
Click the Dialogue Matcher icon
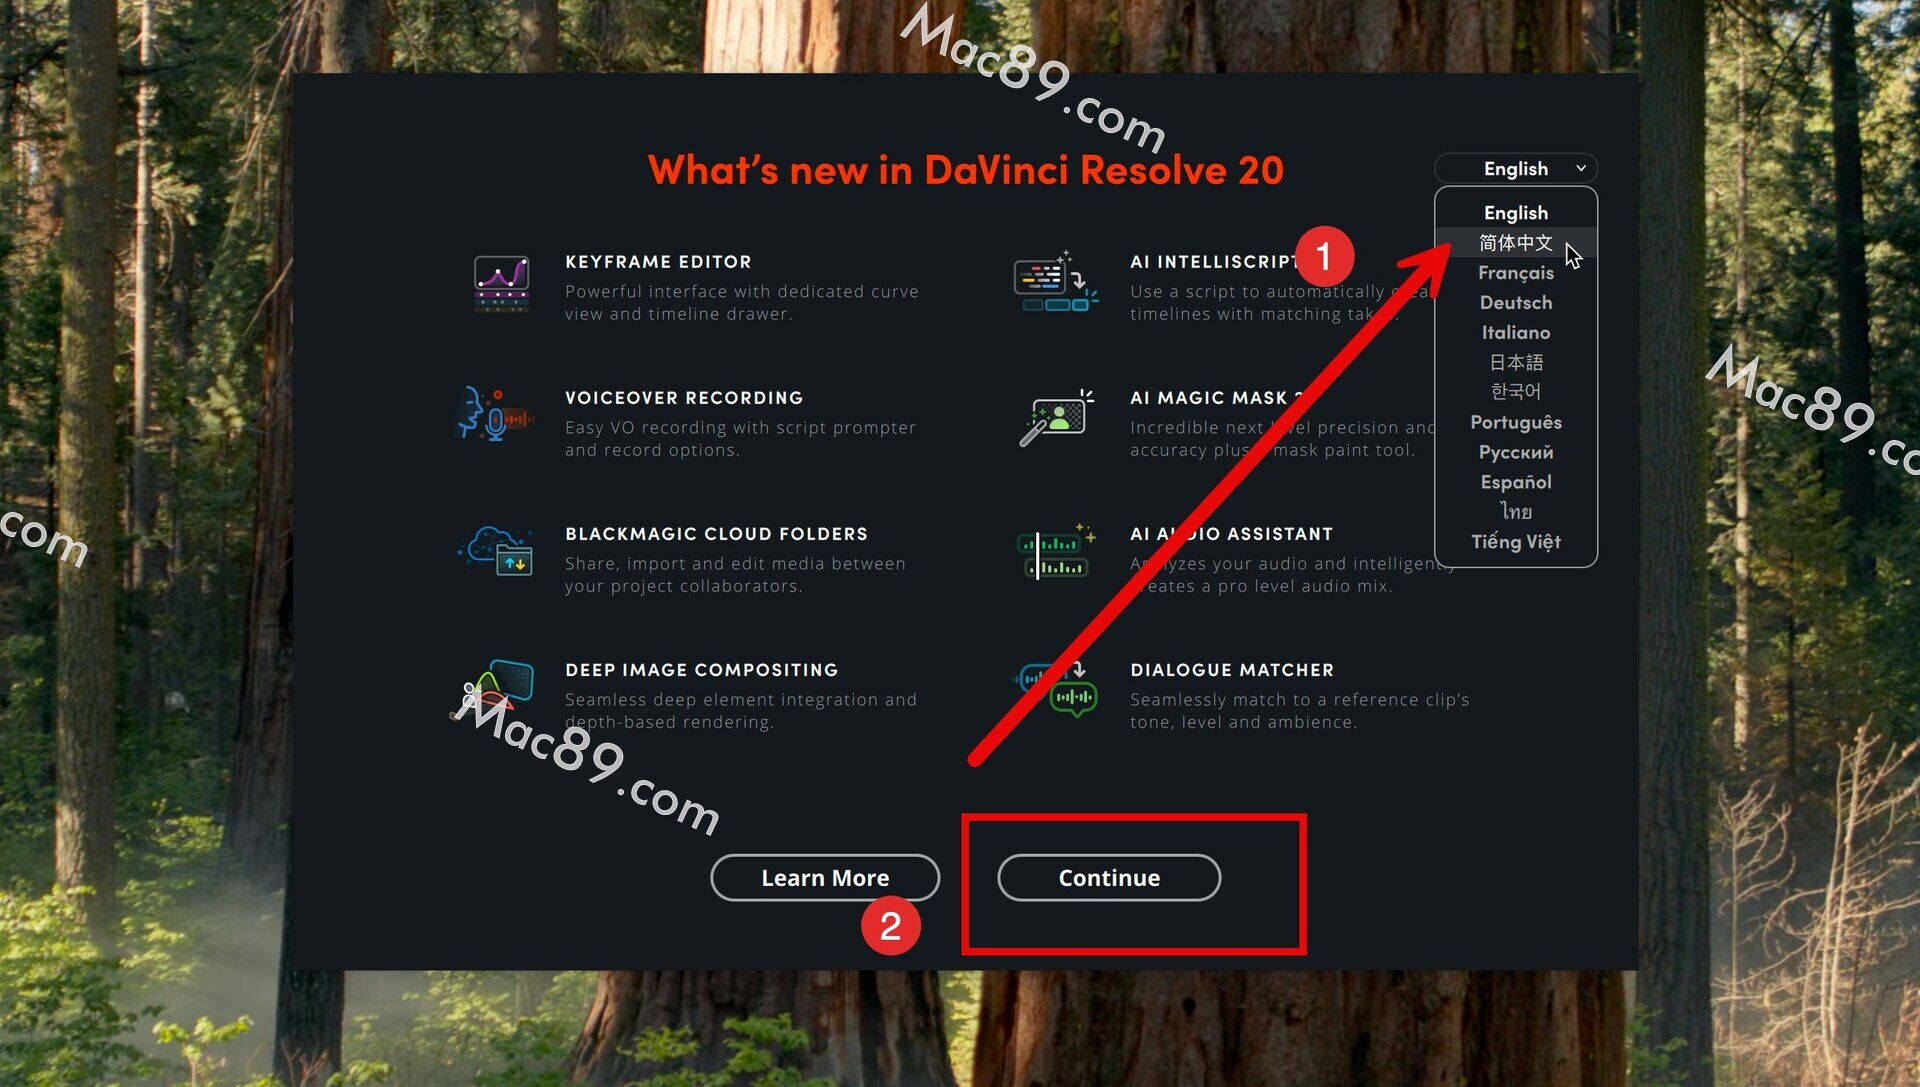[x=1056, y=688]
